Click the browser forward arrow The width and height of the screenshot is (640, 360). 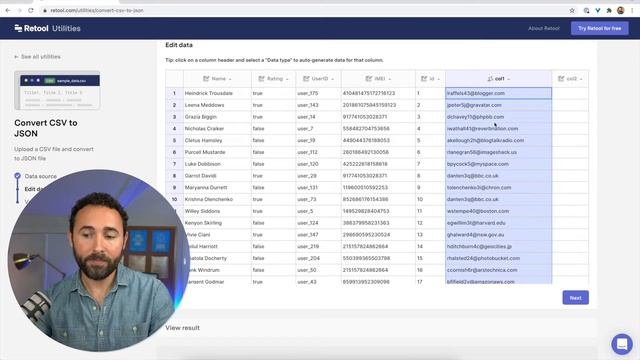point(19,10)
